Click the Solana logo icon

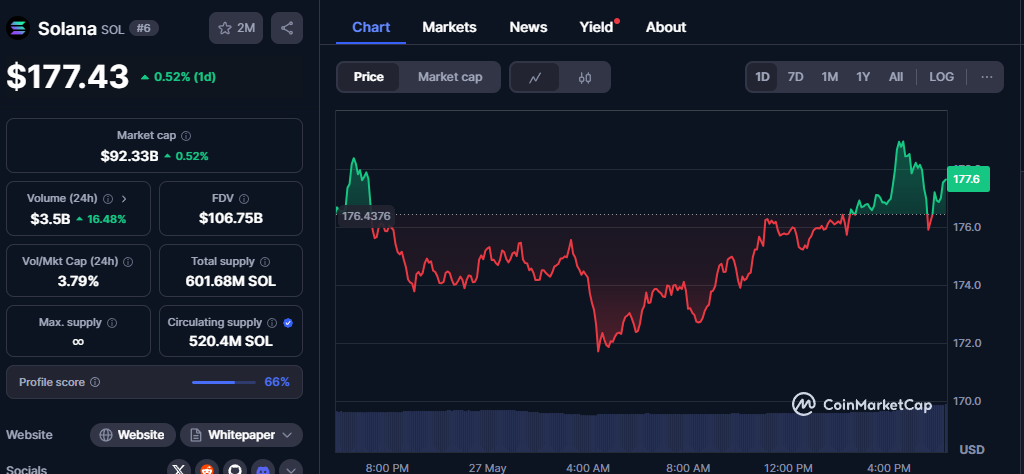18,28
